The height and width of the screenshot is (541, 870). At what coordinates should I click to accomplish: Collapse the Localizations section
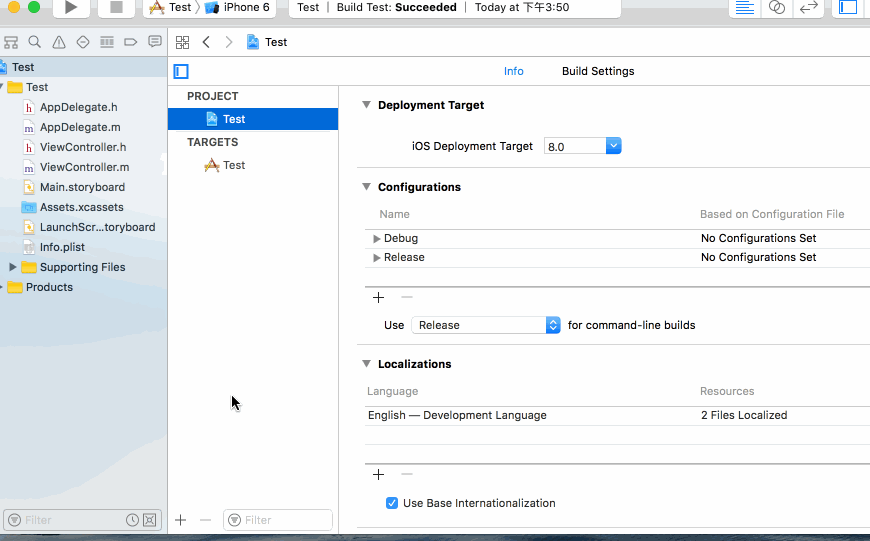[x=366, y=363]
